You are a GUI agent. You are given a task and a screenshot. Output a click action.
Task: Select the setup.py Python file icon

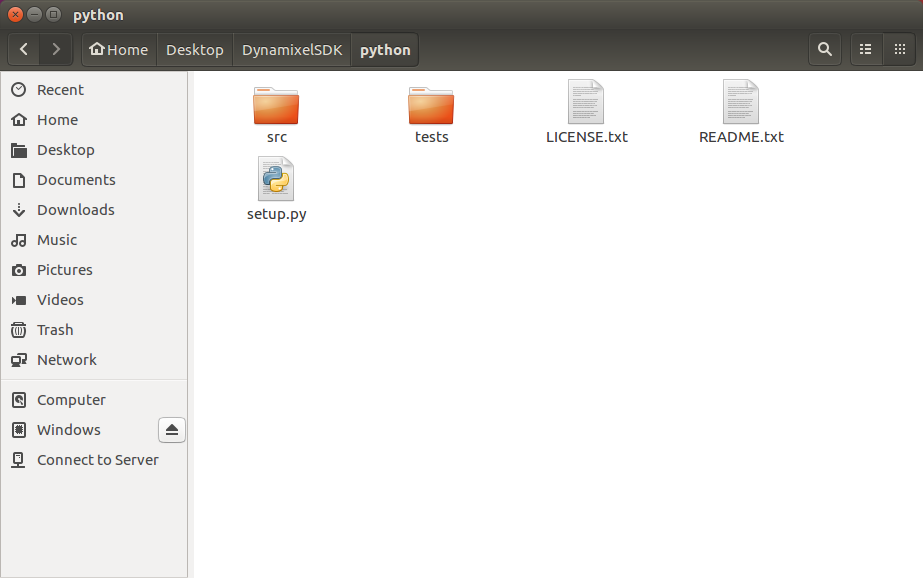276,179
